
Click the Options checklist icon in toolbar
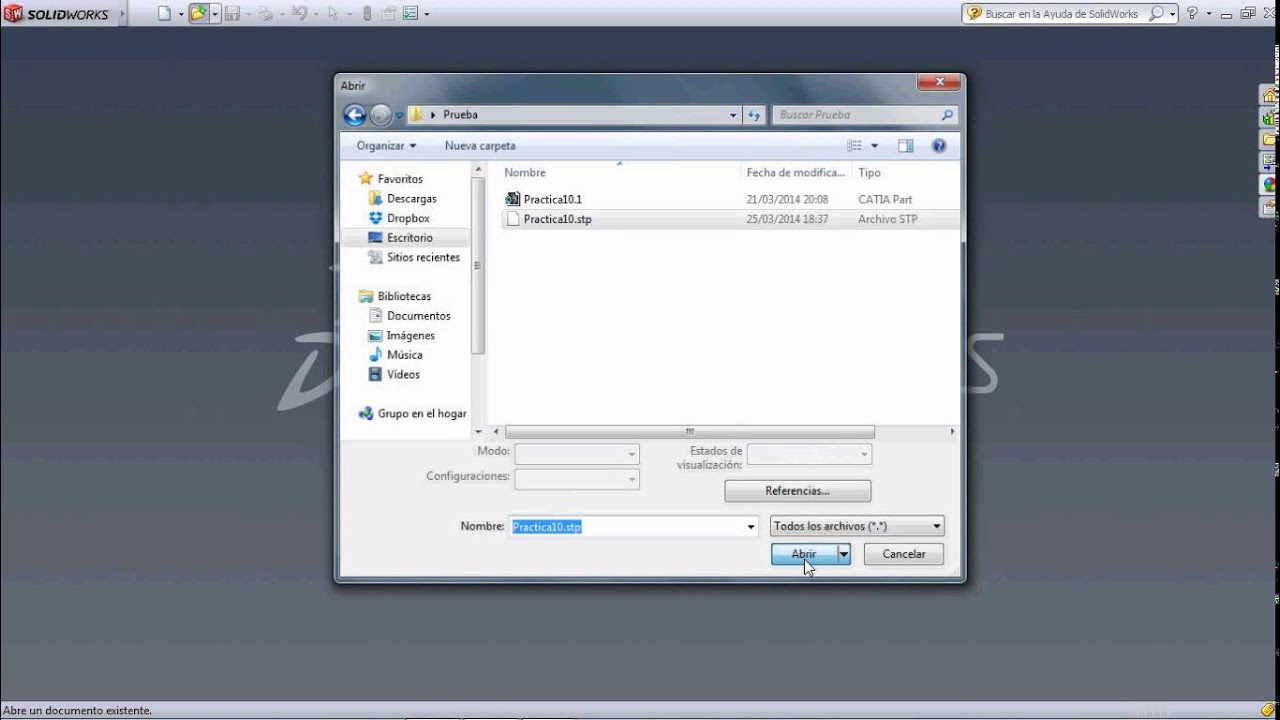[x=410, y=14]
